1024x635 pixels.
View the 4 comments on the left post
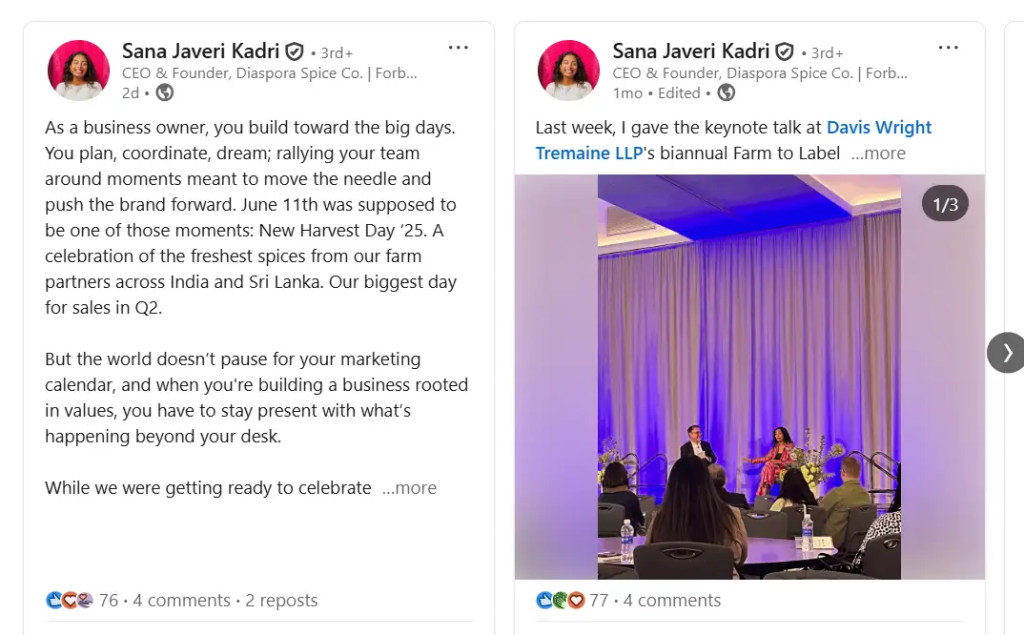coord(184,600)
